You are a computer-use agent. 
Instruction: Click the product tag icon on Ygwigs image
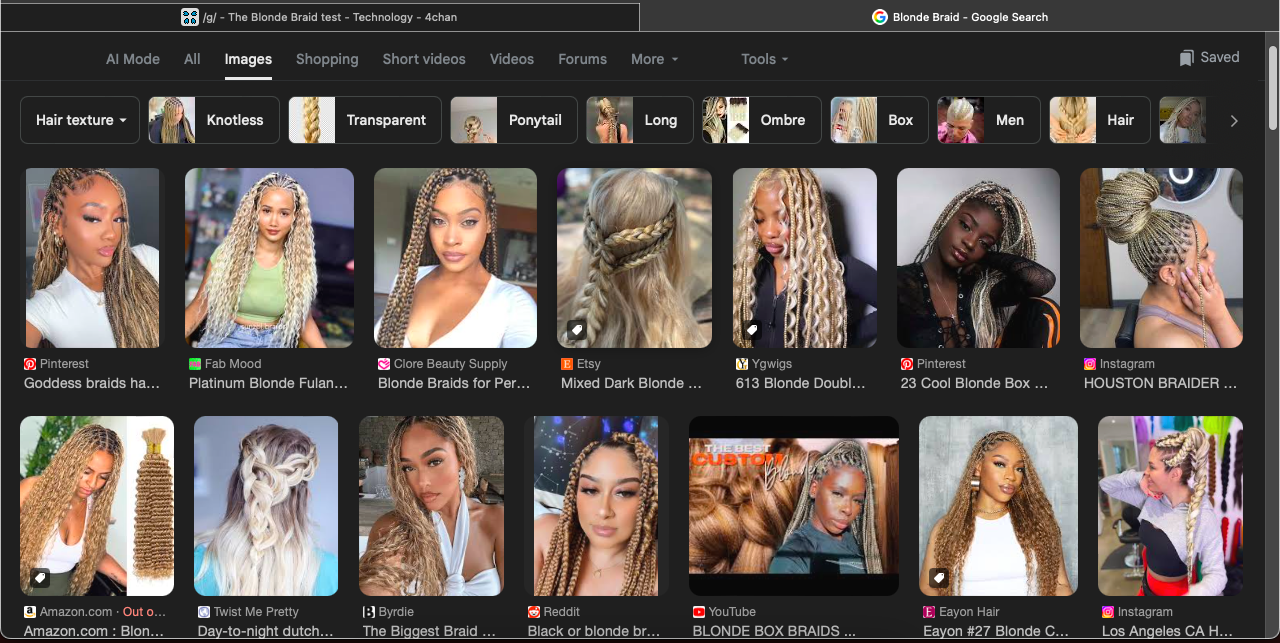pyautogui.click(x=753, y=329)
